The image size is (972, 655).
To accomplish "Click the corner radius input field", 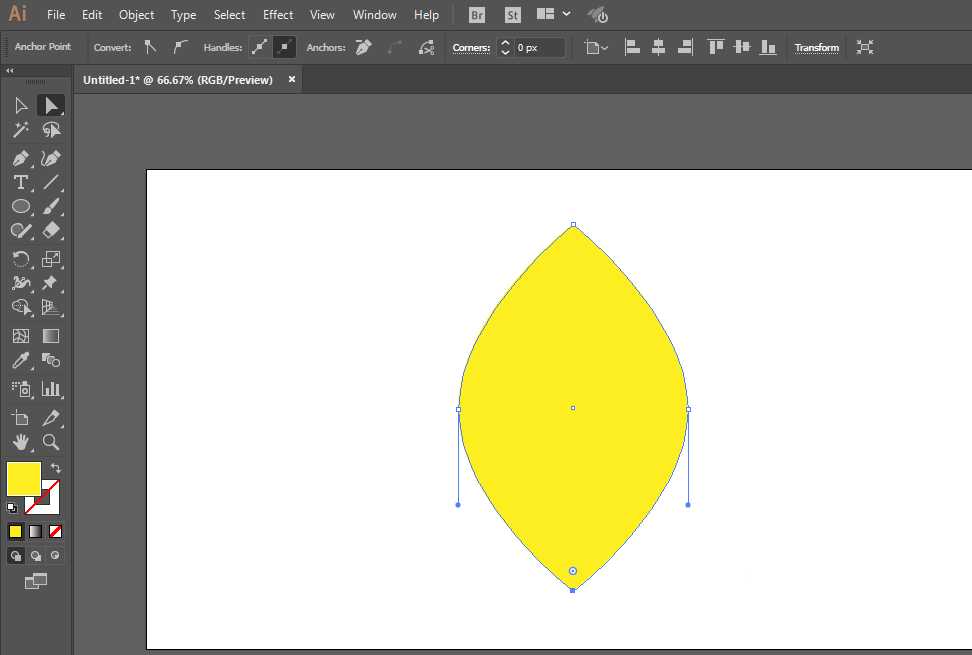I will click(x=539, y=47).
